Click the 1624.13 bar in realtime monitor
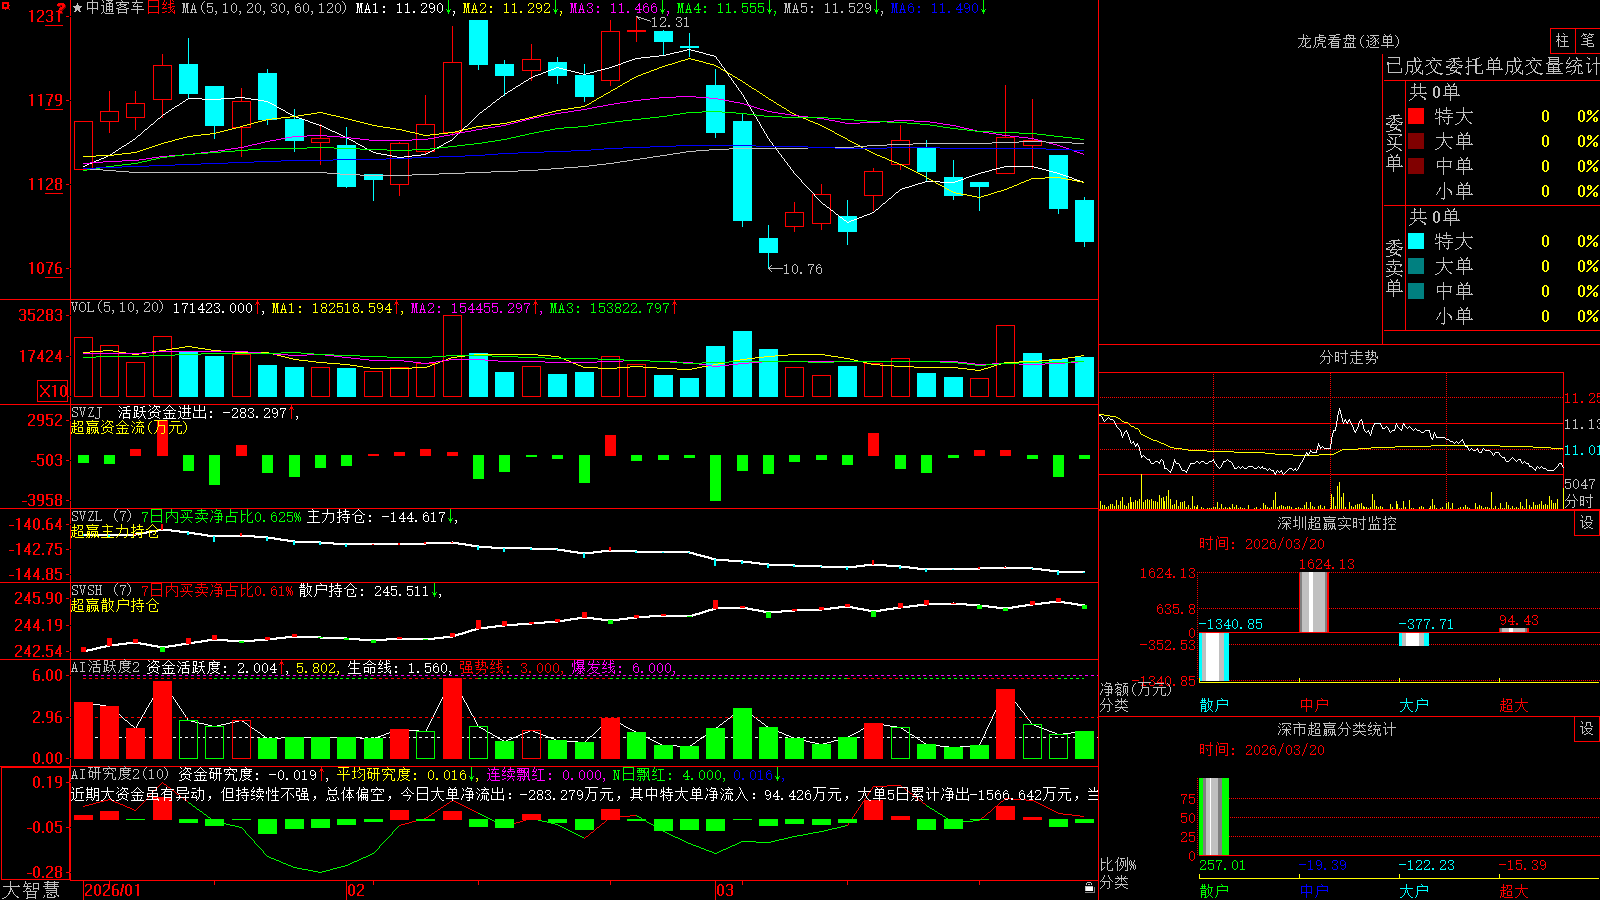Image resolution: width=1600 pixels, height=900 pixels. [1314, 602]
